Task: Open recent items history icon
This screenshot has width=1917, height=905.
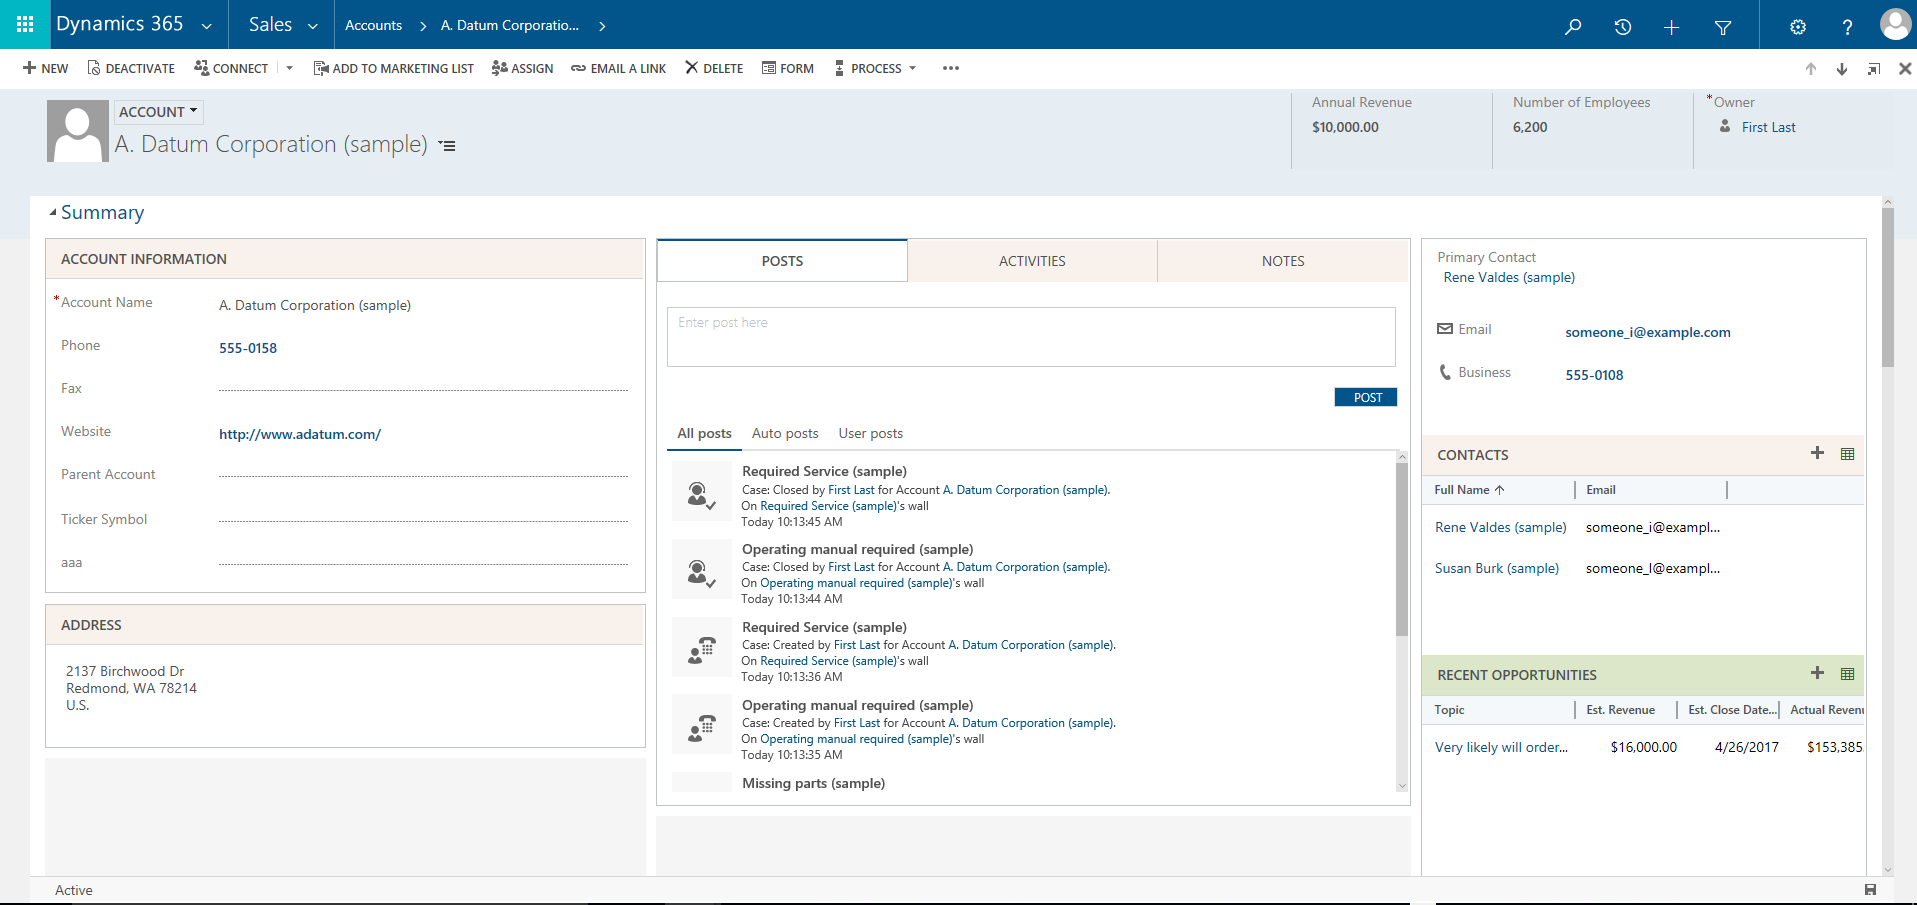Action: click(1622, 27)
